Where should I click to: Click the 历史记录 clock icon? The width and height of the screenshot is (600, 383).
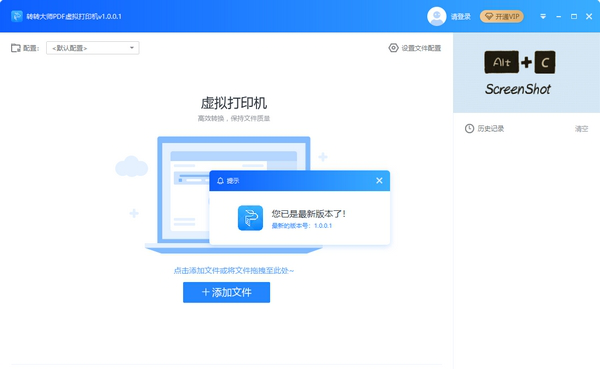point(469,129)
